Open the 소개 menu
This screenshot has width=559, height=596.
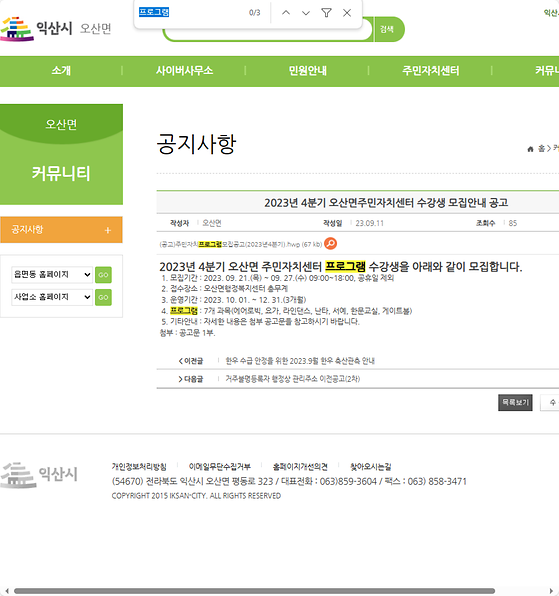point(61,71)
